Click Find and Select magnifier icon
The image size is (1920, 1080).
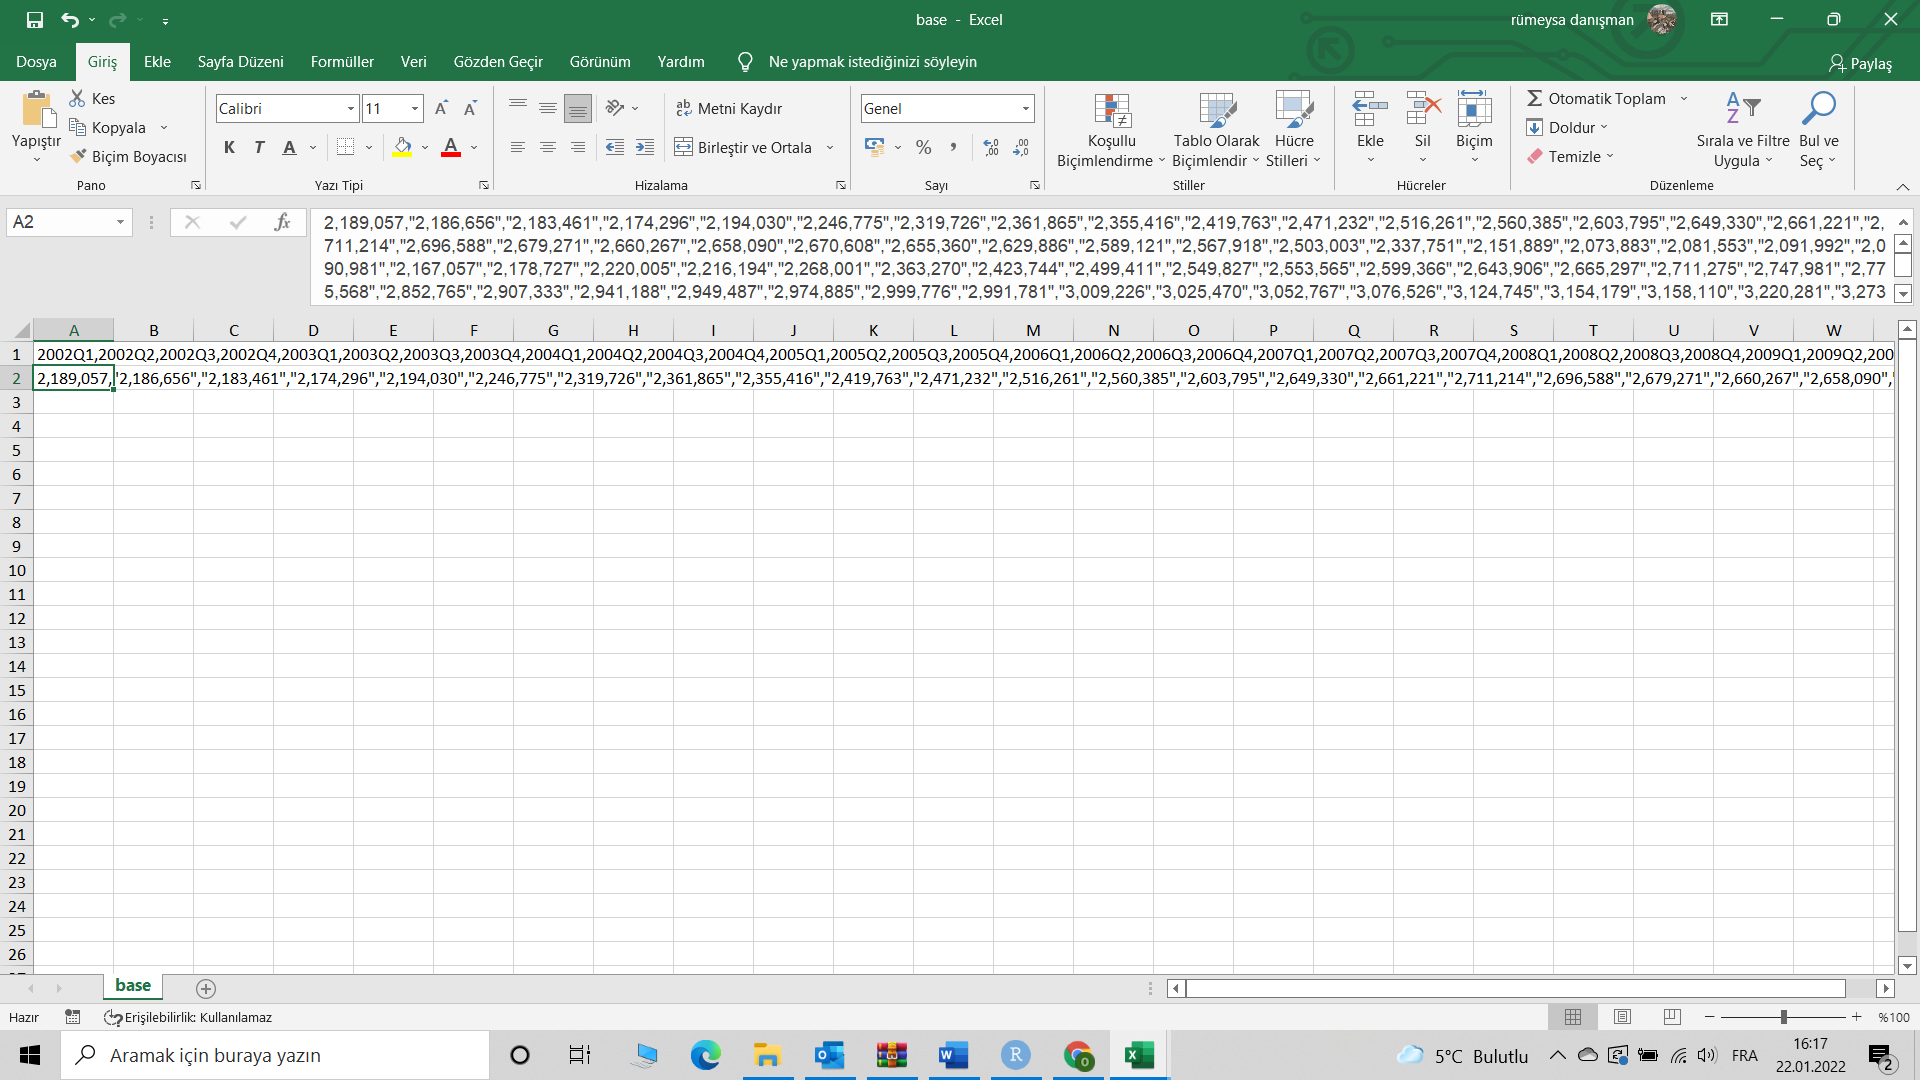tap(1817, 109)
